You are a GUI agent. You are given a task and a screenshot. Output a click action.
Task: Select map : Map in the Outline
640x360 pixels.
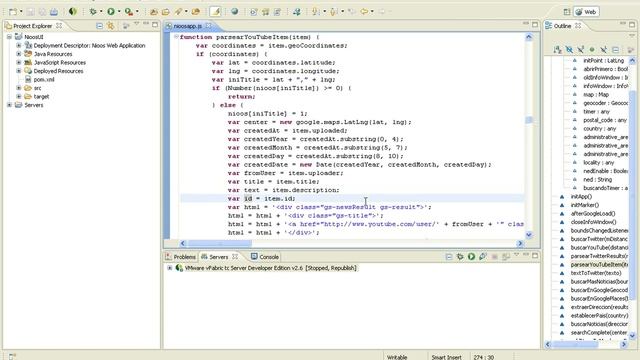point(596,95)
